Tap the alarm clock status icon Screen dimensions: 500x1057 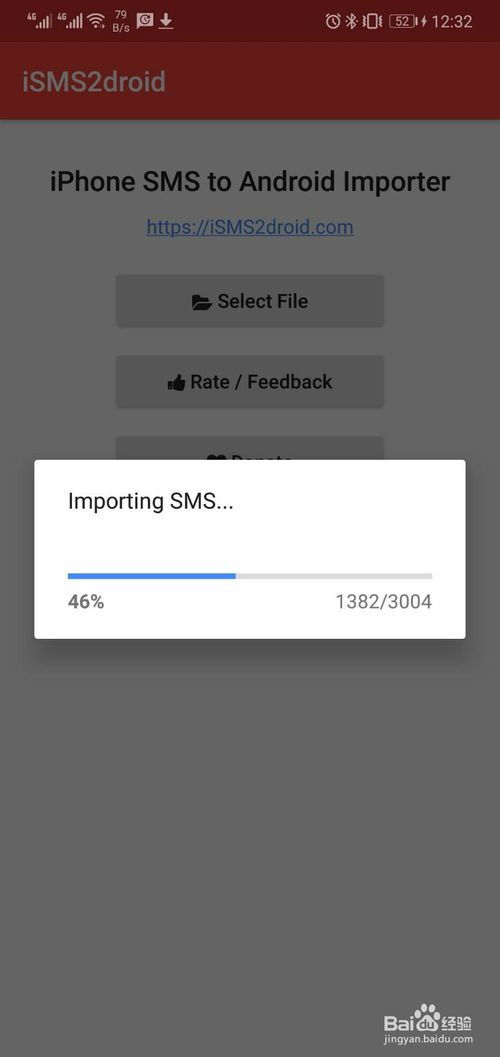pyautogui.click(x=333, y=22)
